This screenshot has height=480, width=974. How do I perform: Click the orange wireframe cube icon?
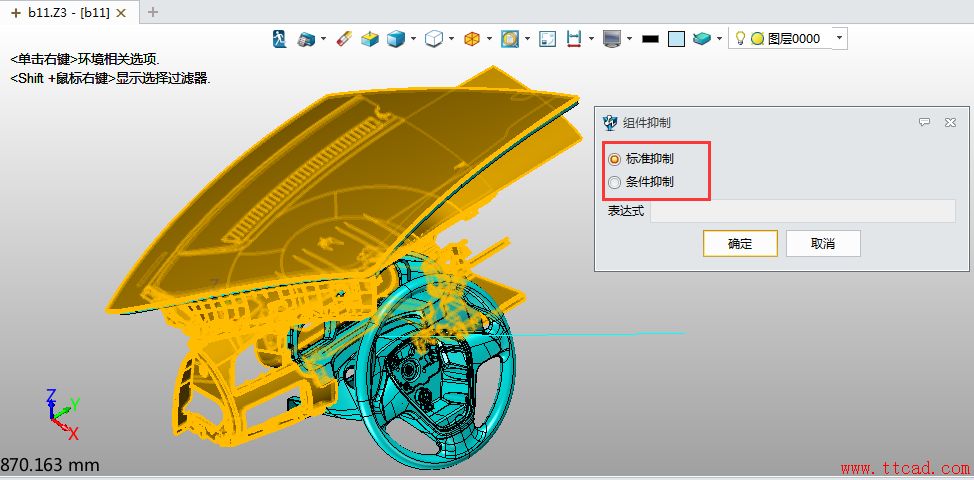point(472,39)
